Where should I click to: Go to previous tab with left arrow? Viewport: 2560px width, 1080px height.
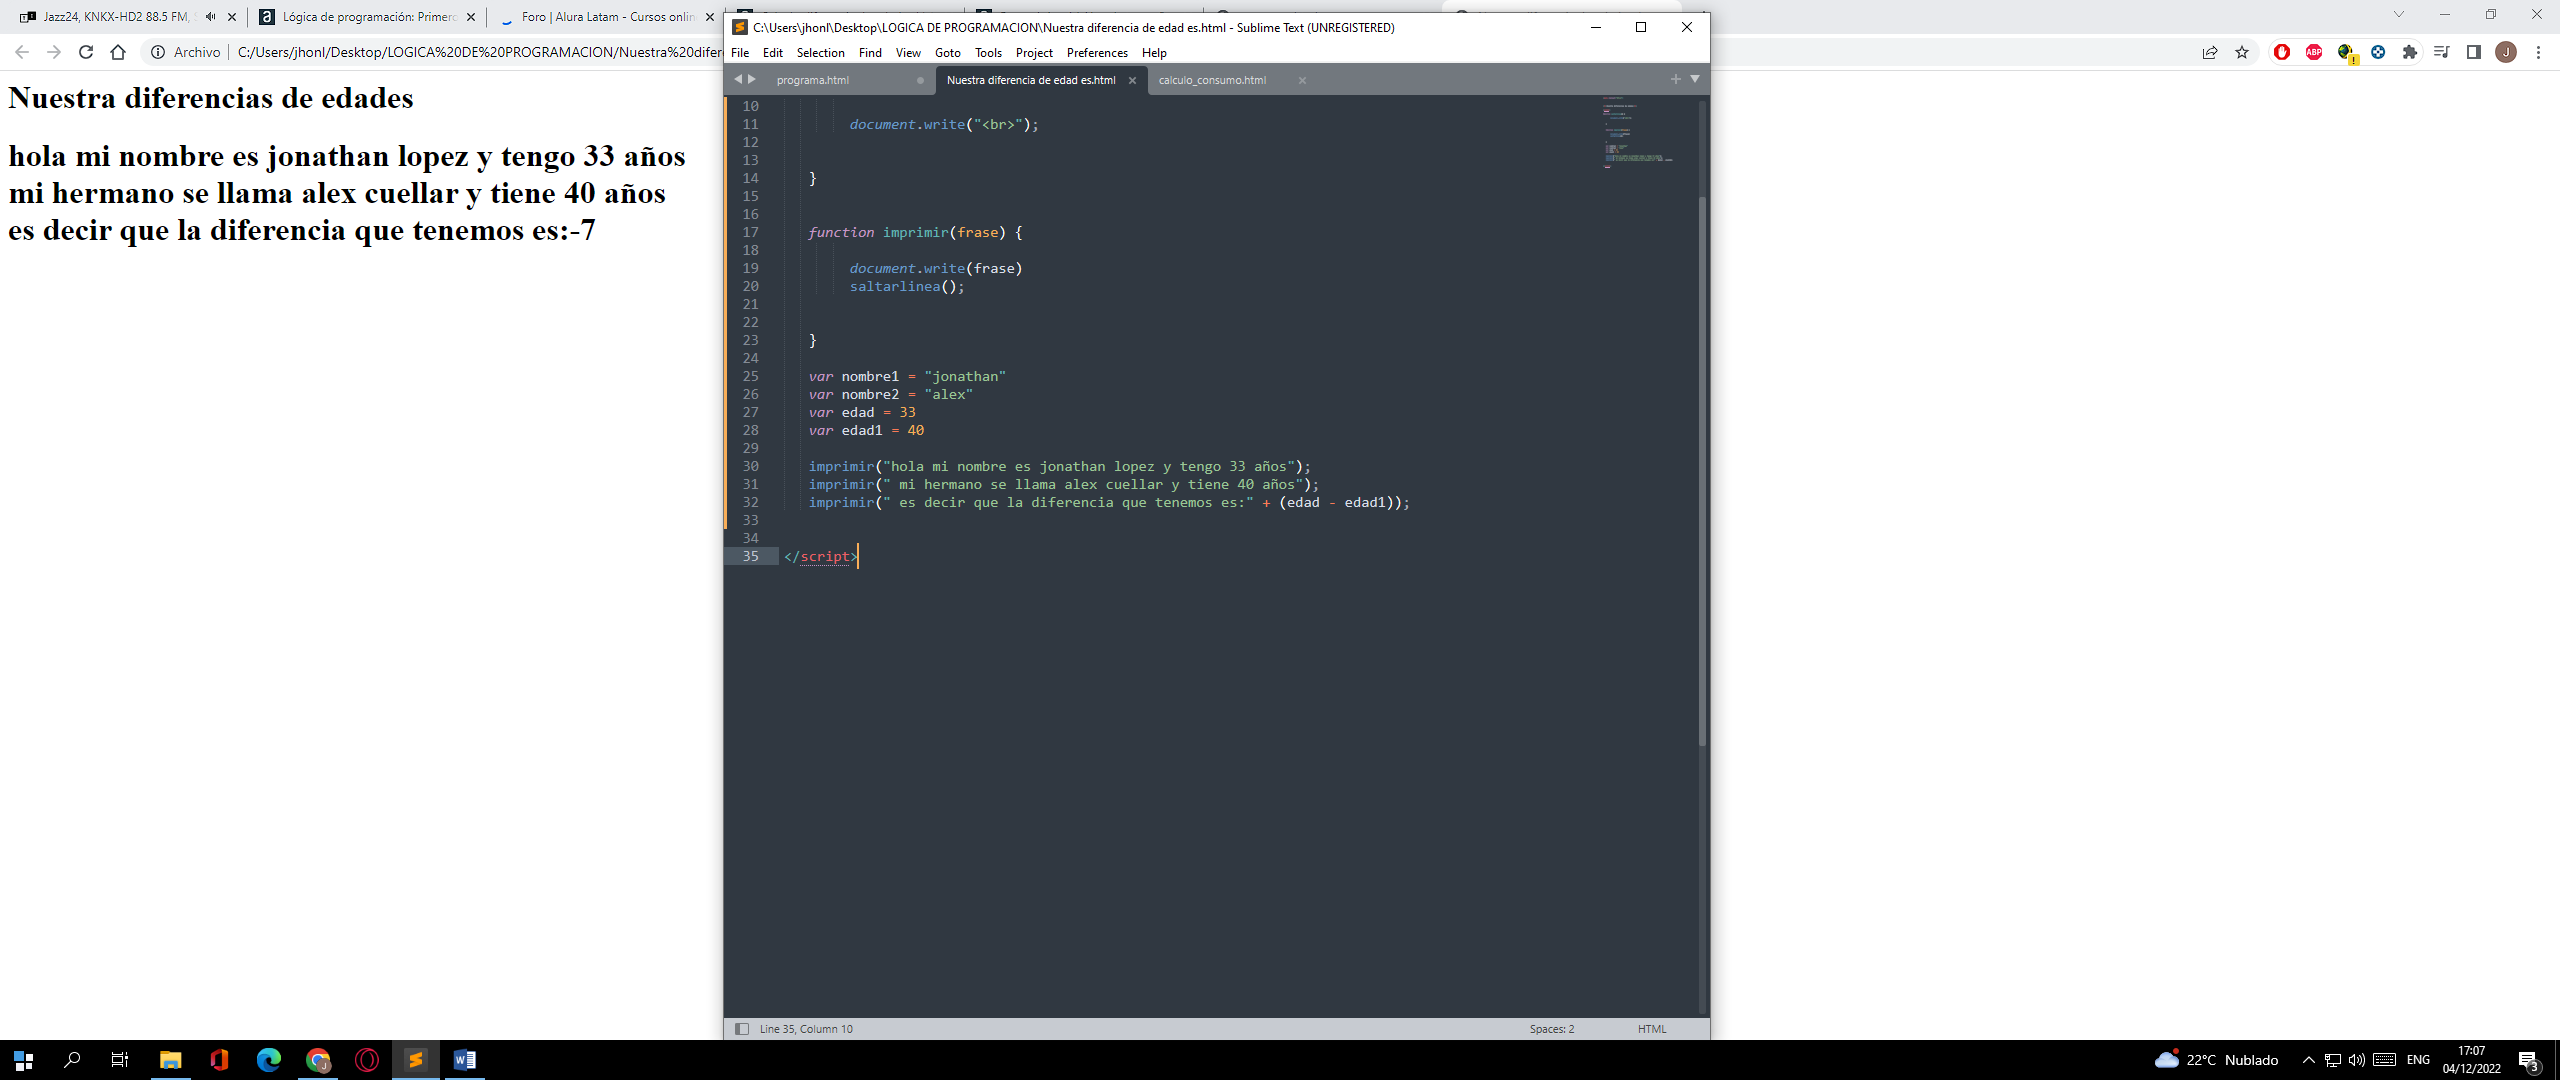pyautogui.click(x=738, y=79)
